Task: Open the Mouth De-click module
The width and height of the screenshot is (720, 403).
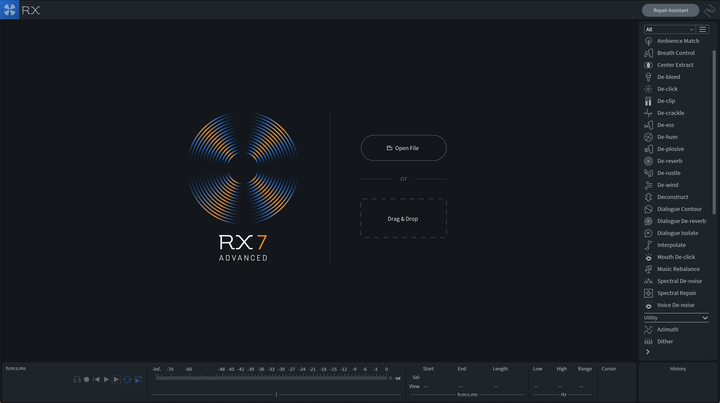Action: [x=676, y=257]
